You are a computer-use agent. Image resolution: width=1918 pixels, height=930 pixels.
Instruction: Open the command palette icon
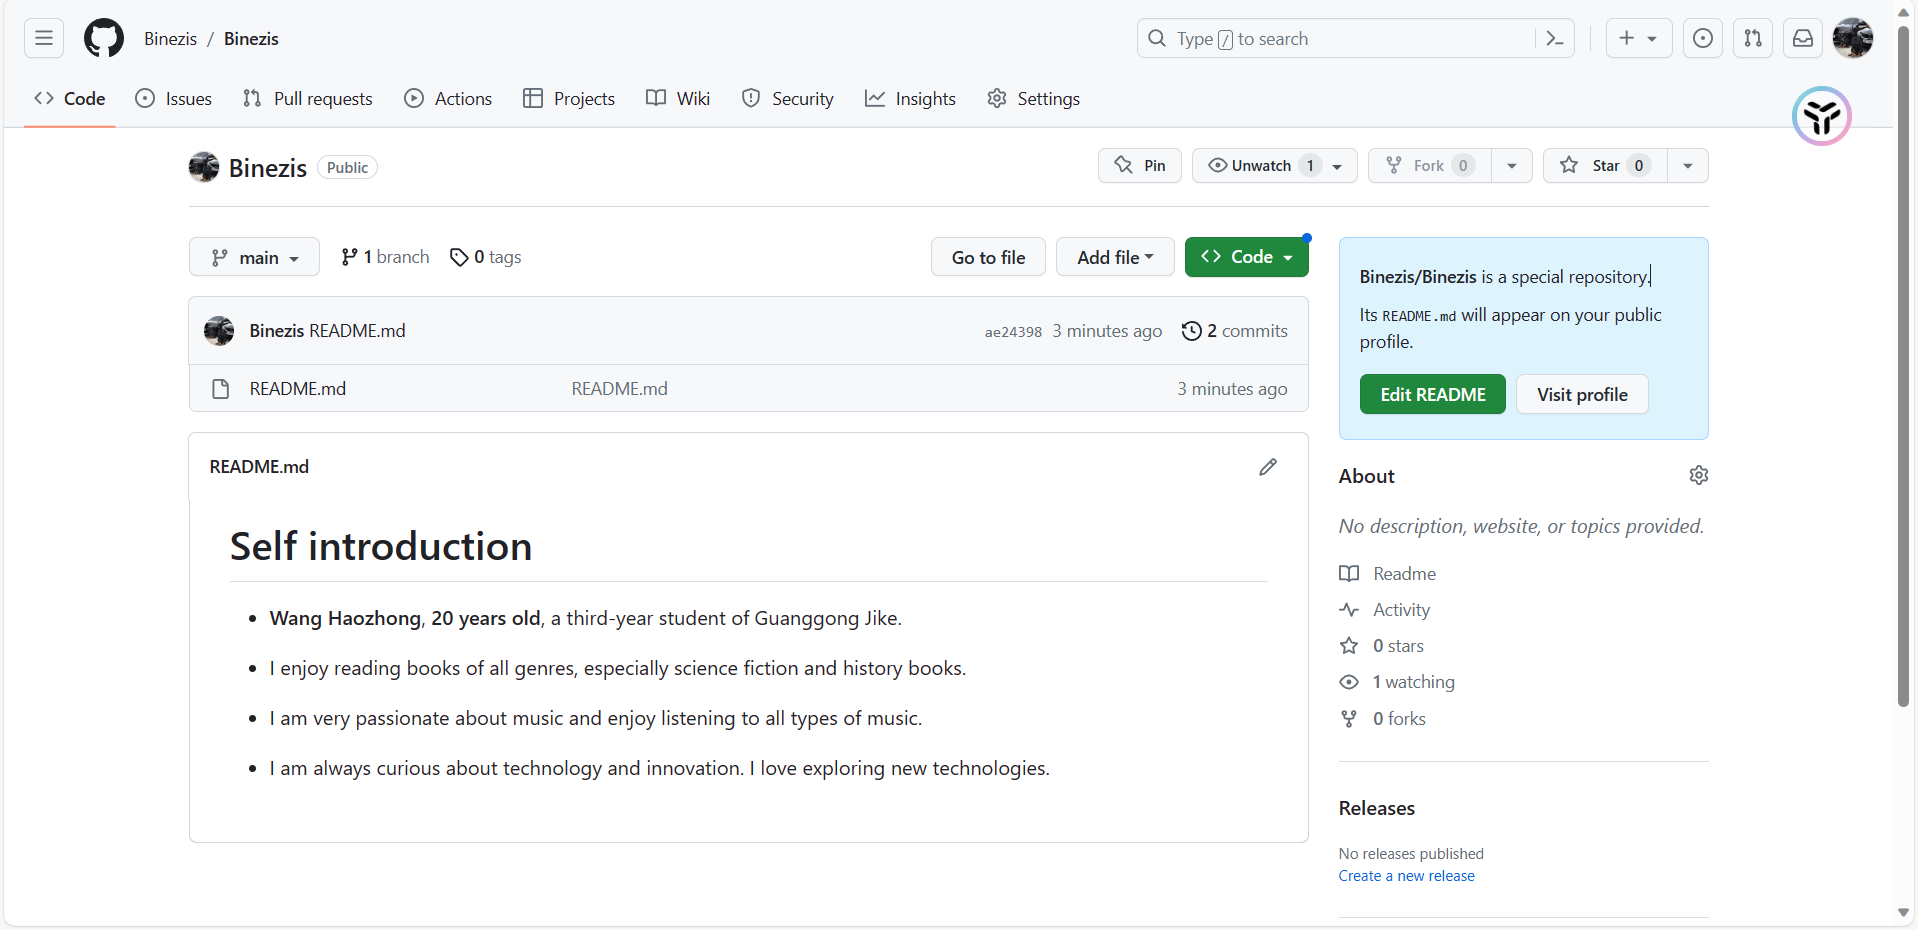[1555, 39]
